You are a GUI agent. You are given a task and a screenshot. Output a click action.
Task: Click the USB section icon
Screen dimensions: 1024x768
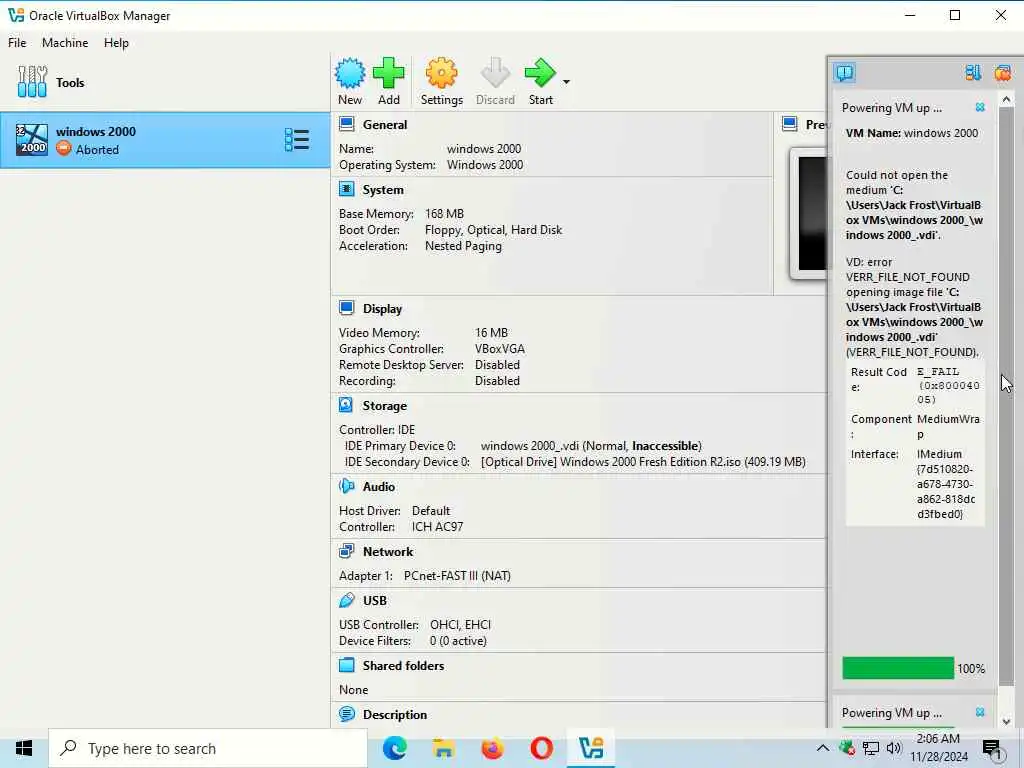tap(347, 600)
